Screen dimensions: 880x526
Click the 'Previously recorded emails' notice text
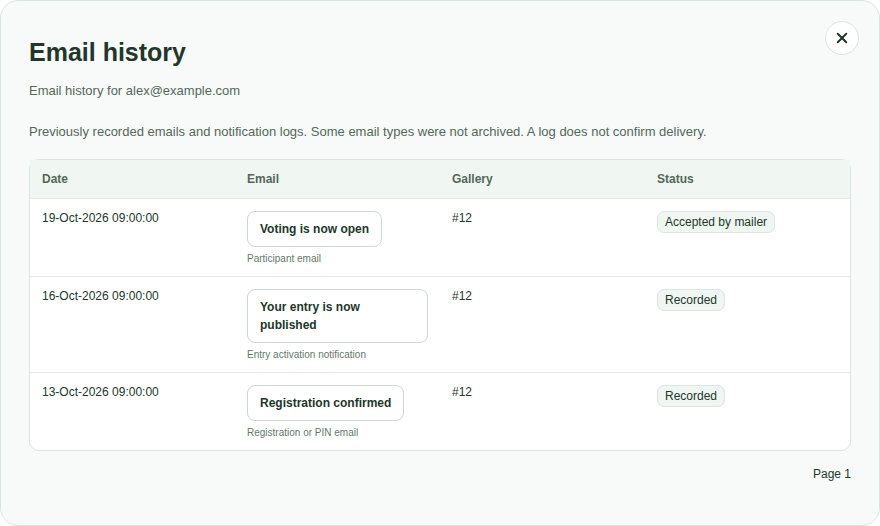[x=368, y=132]
